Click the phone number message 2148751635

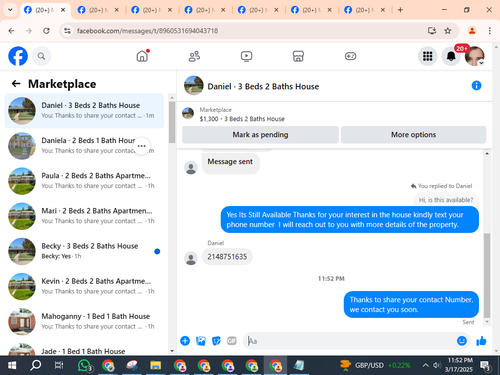[x=227, y=257]
